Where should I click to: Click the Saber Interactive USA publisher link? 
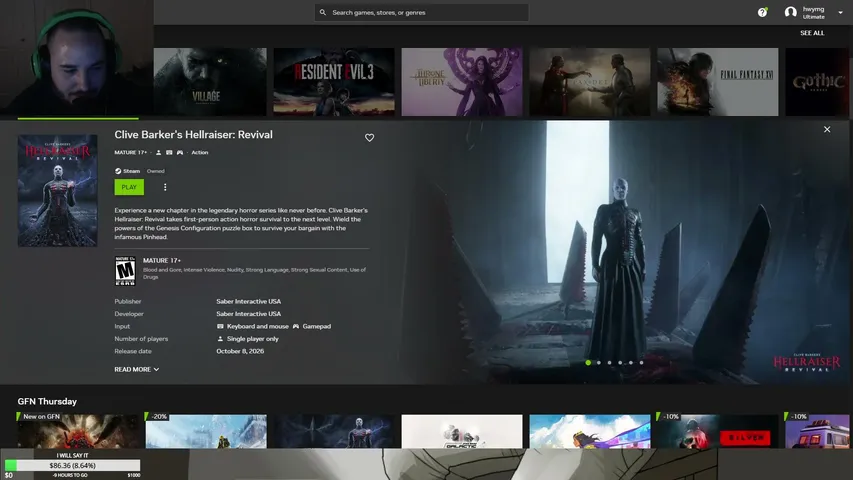249,301
